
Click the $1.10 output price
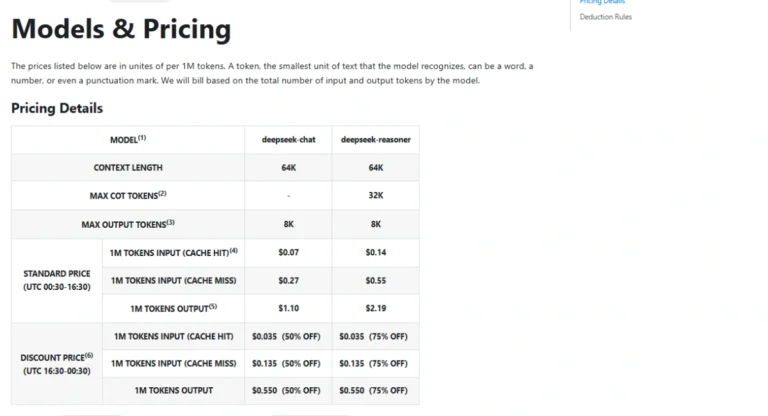(288, 309)
